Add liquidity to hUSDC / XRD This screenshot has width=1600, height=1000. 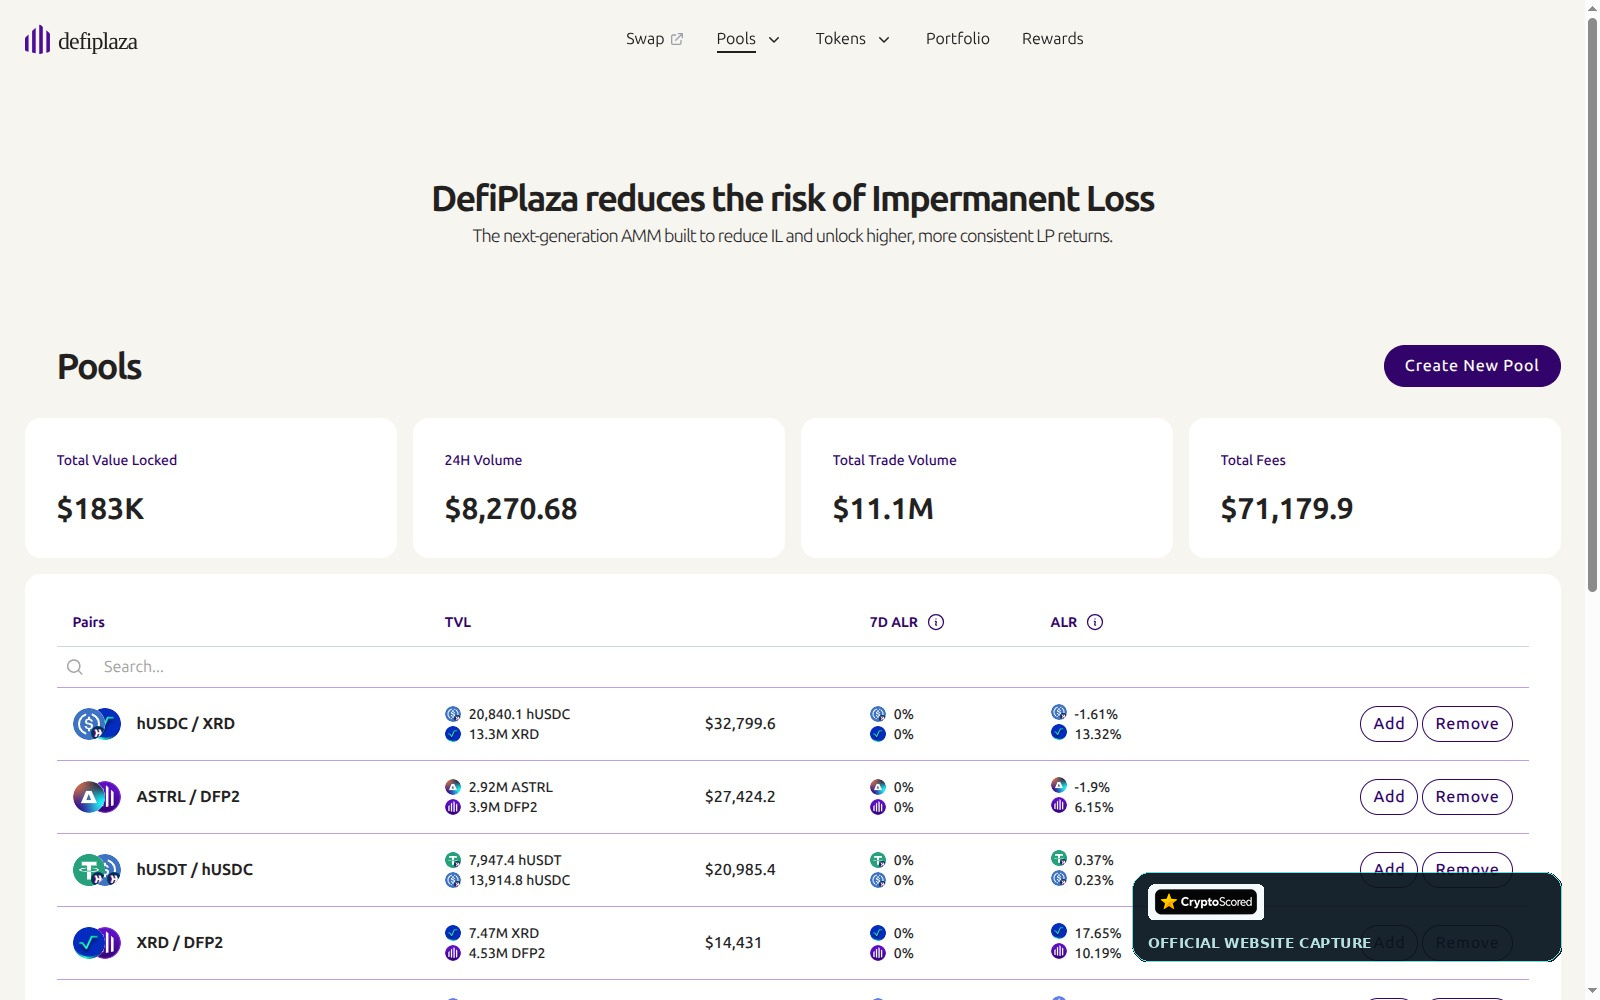click(1389, 724)
